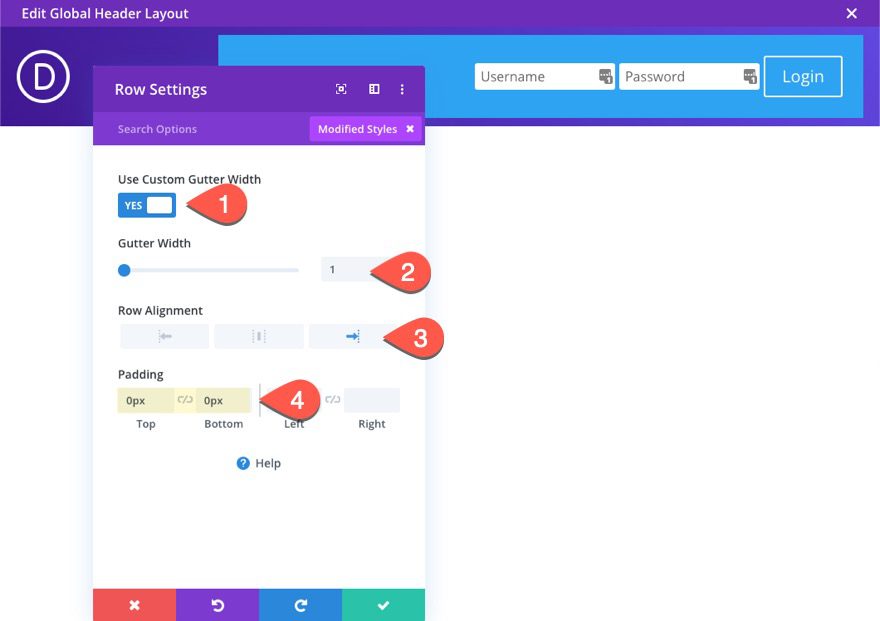Select left row alignment
Viewport: 880px width, 621px height.
(164, 336)
